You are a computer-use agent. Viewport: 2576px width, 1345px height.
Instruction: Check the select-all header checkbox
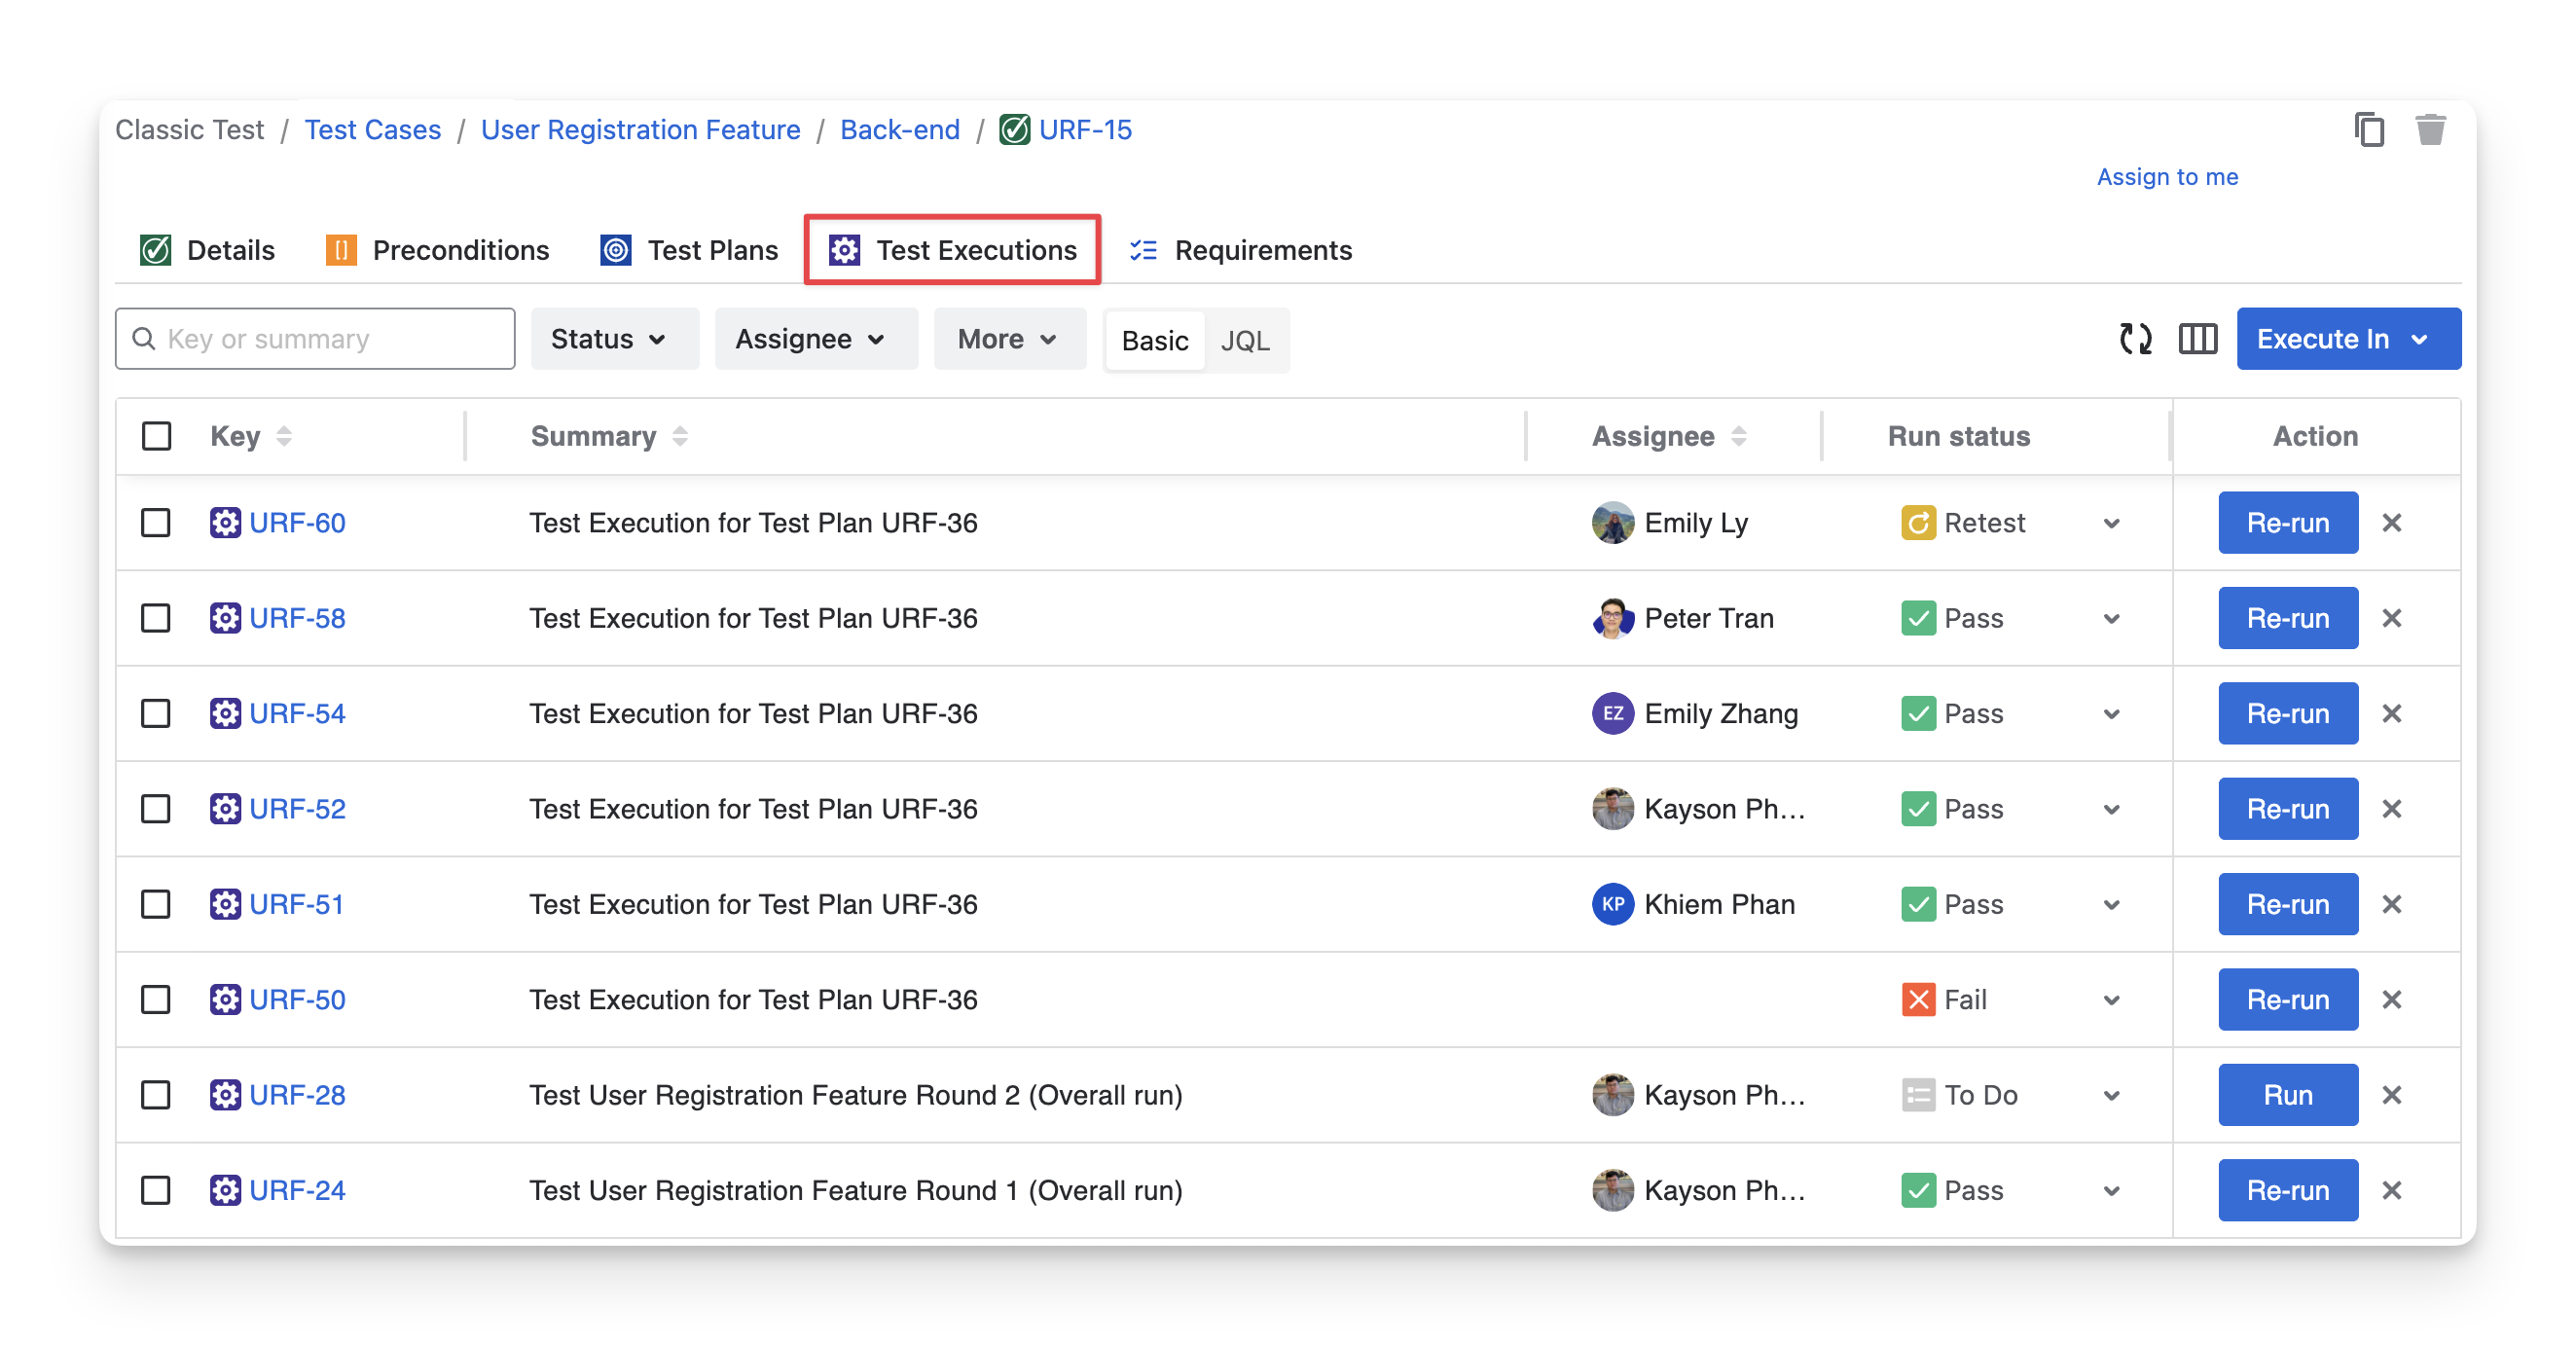(x=157, y=436)
